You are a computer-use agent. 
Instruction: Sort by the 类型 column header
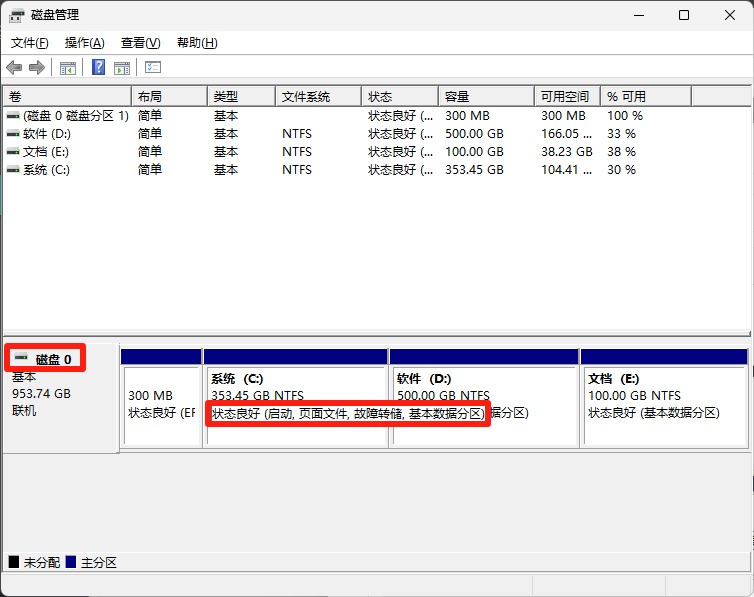click(x=241, y=97)
